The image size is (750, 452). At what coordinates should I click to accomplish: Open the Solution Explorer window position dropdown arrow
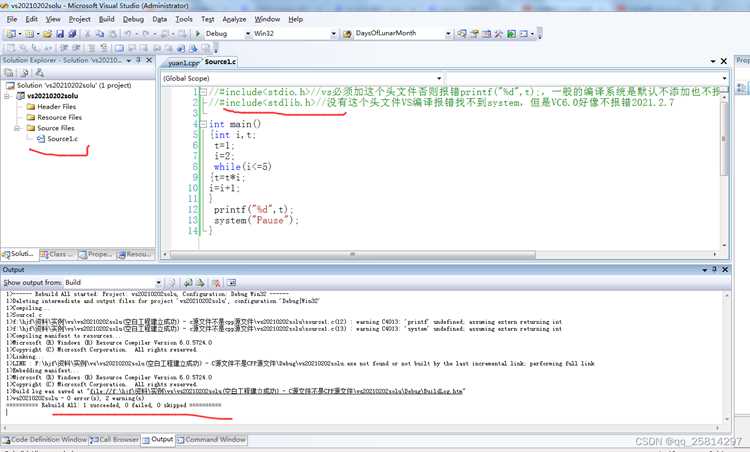pos(129,60)
